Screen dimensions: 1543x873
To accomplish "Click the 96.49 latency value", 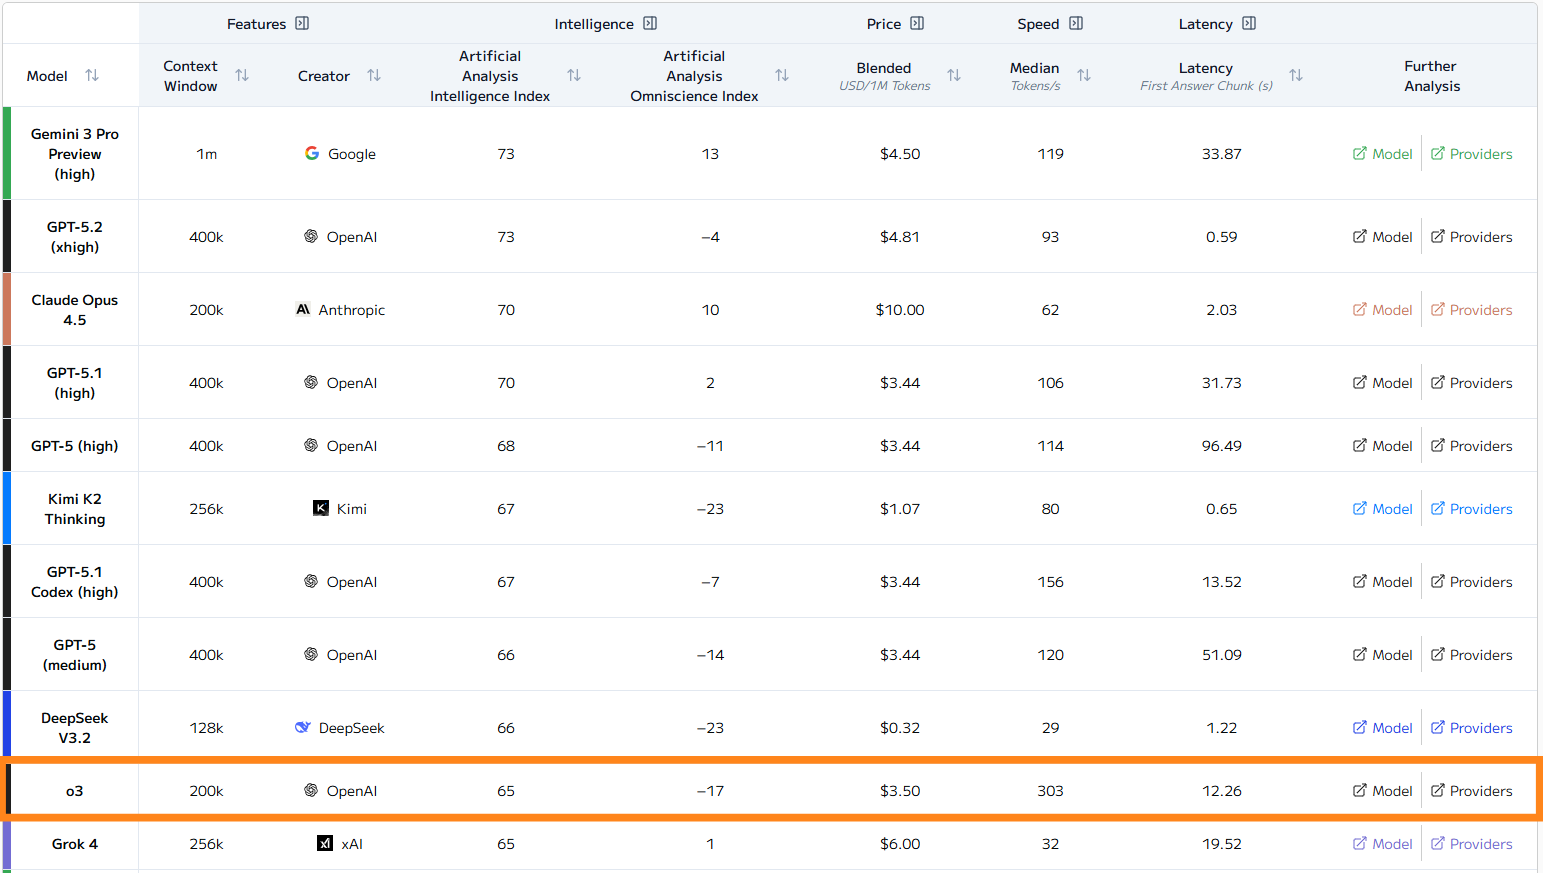I will point(1222,446).
